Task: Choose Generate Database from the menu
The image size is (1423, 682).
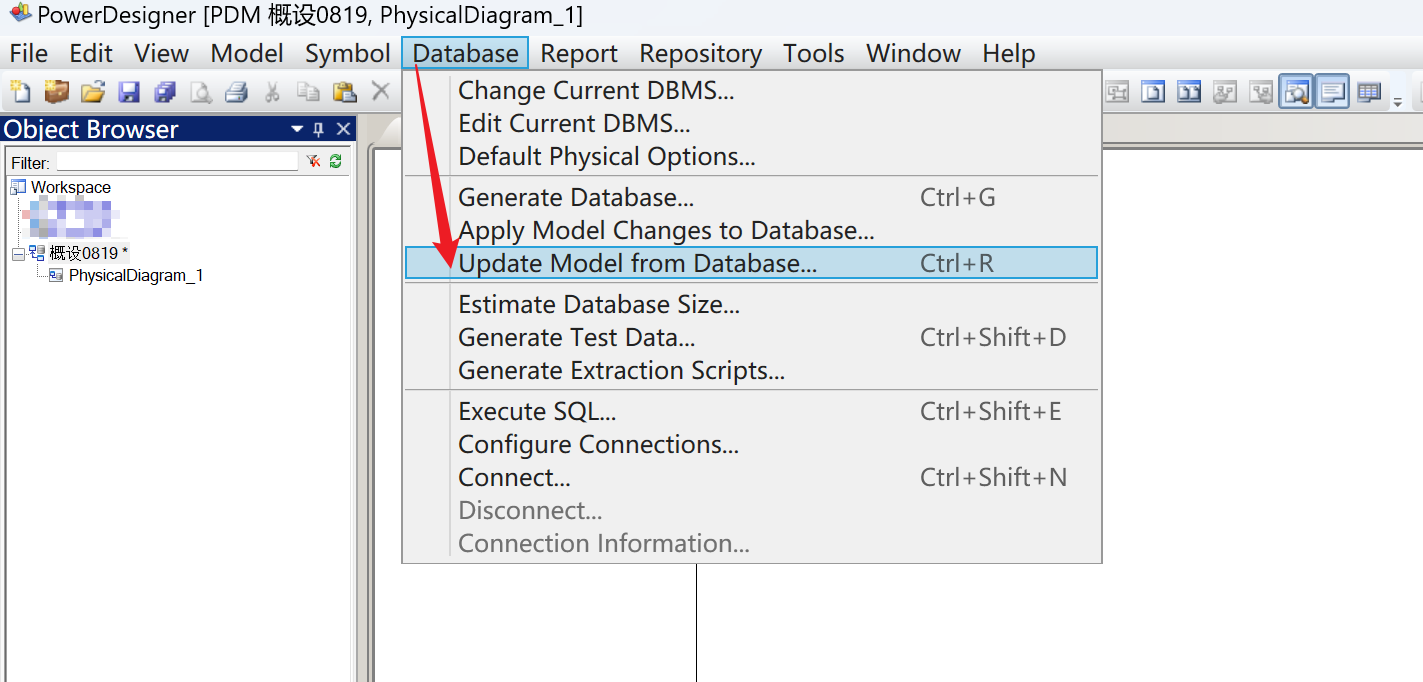Action: tap(575, 197)
